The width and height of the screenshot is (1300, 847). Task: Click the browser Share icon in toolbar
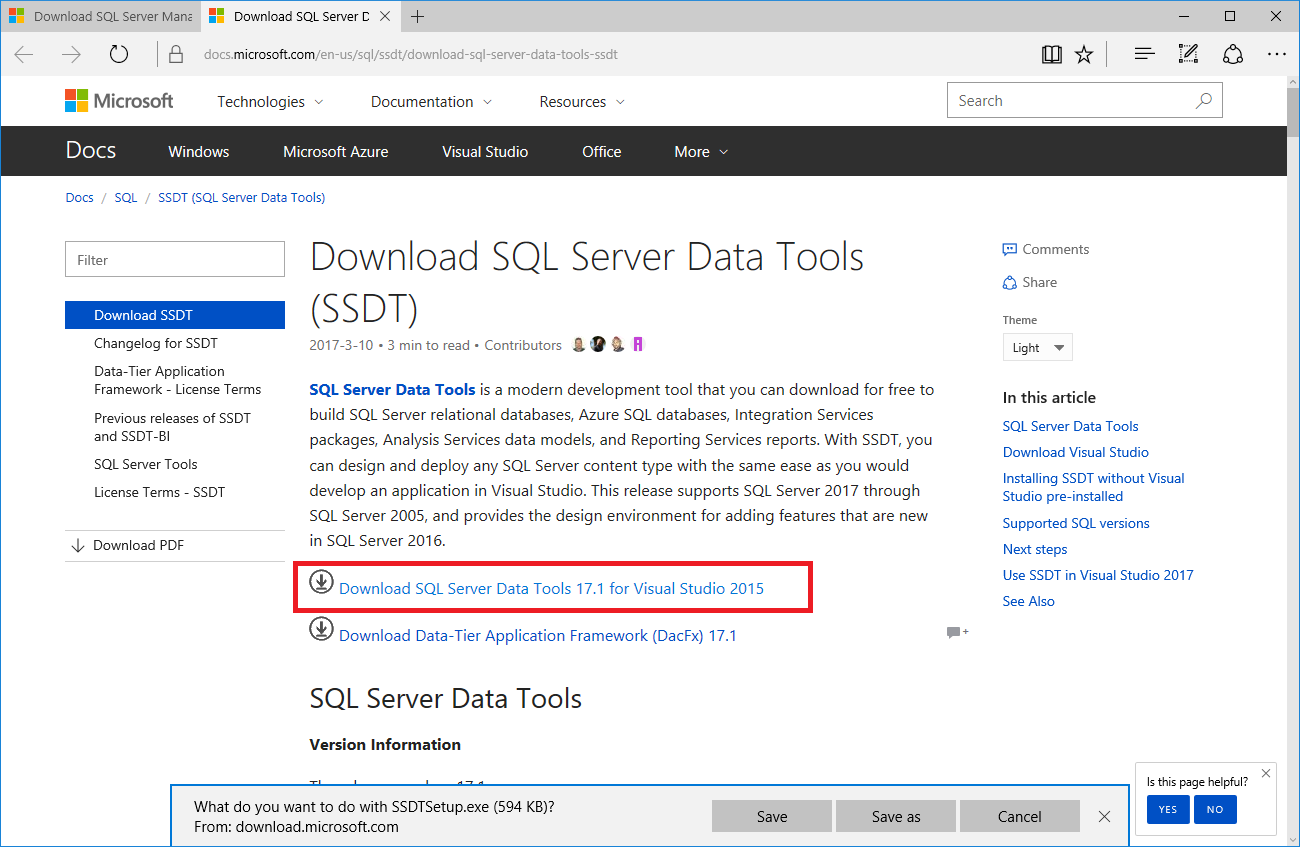point(1233,54)
